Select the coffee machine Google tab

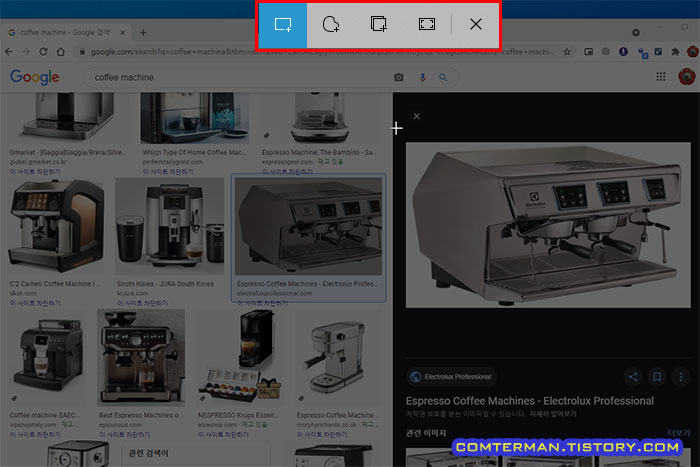pos(65,33)
